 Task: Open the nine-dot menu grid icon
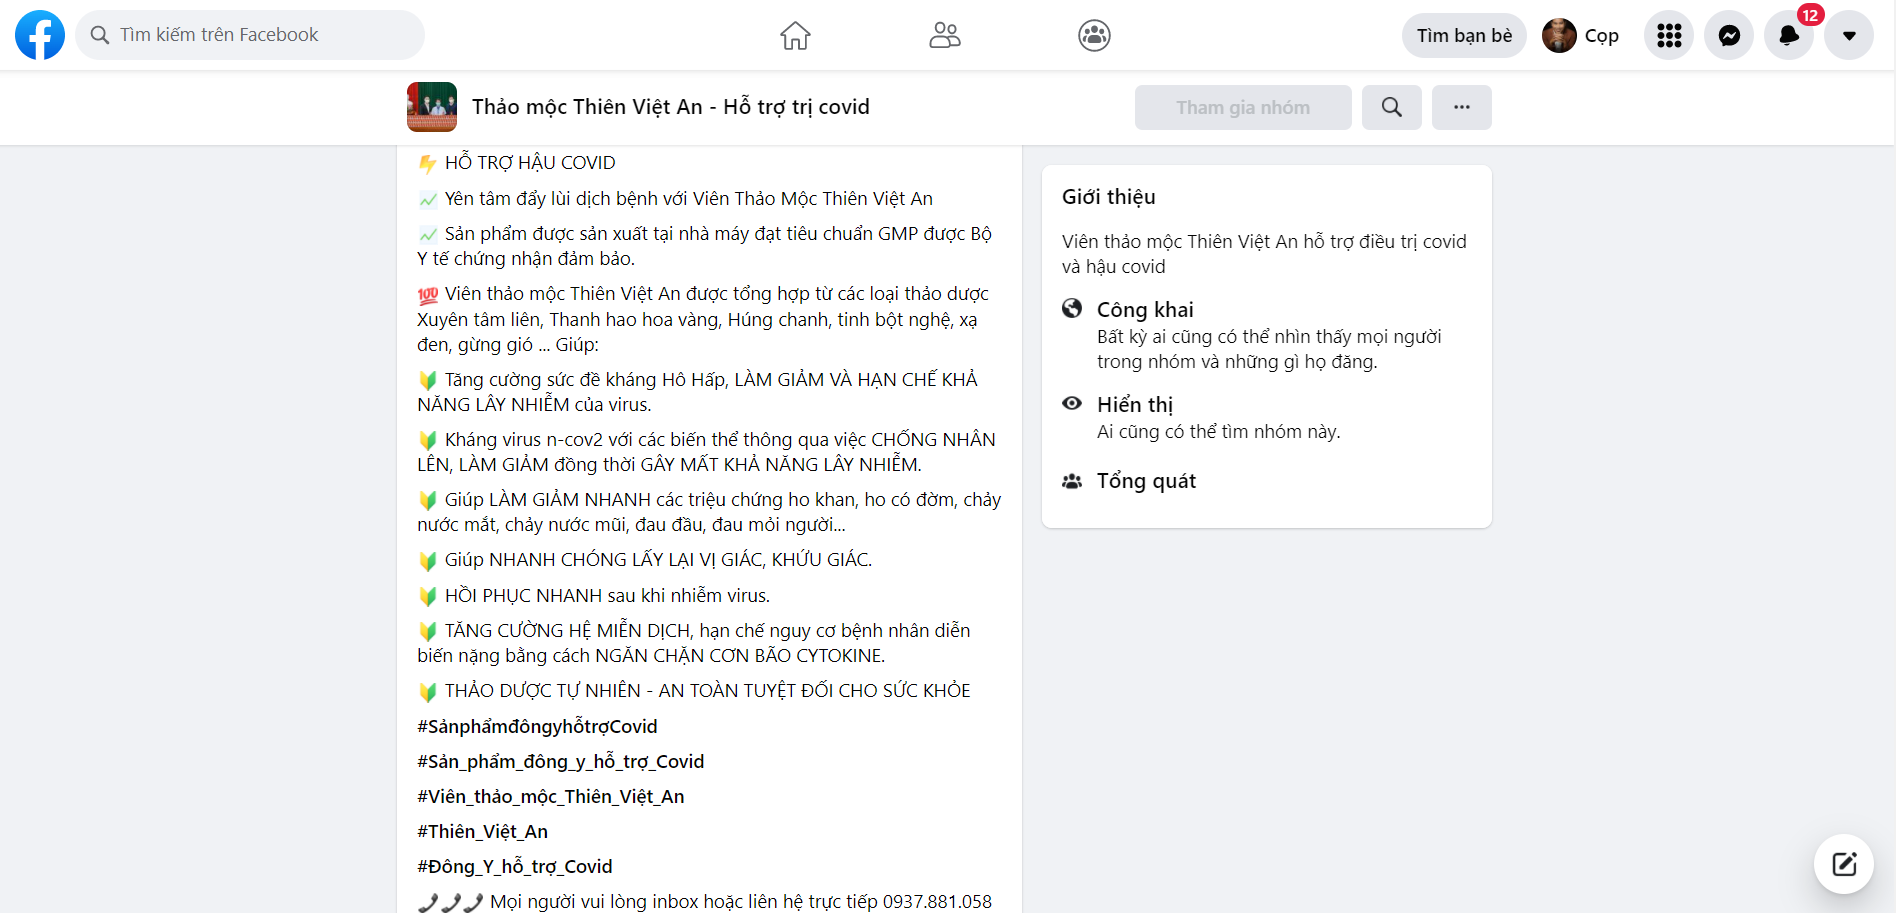[x=1669, y=35]
